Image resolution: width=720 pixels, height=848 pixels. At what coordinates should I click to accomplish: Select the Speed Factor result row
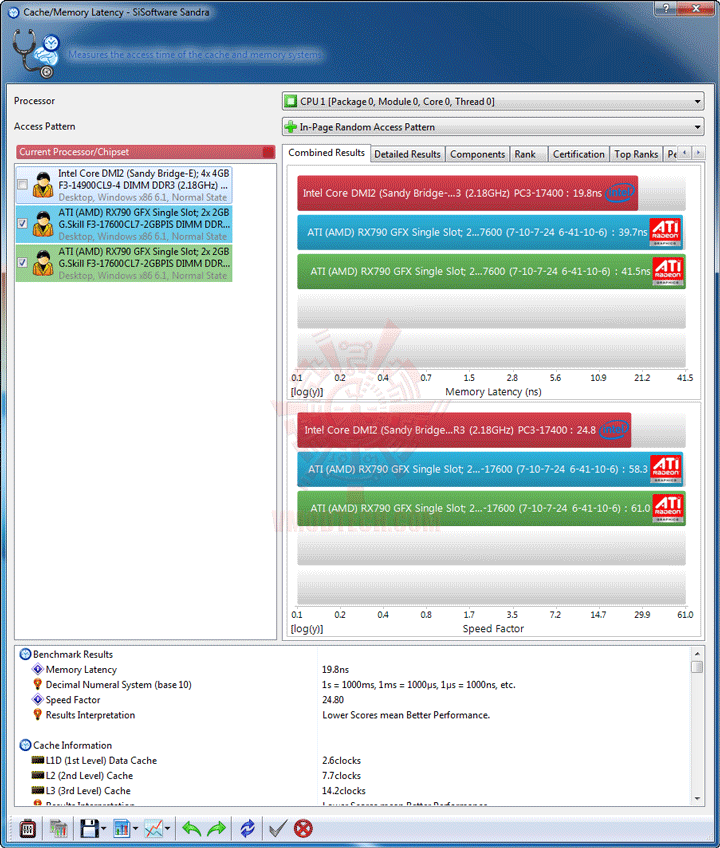354,700
